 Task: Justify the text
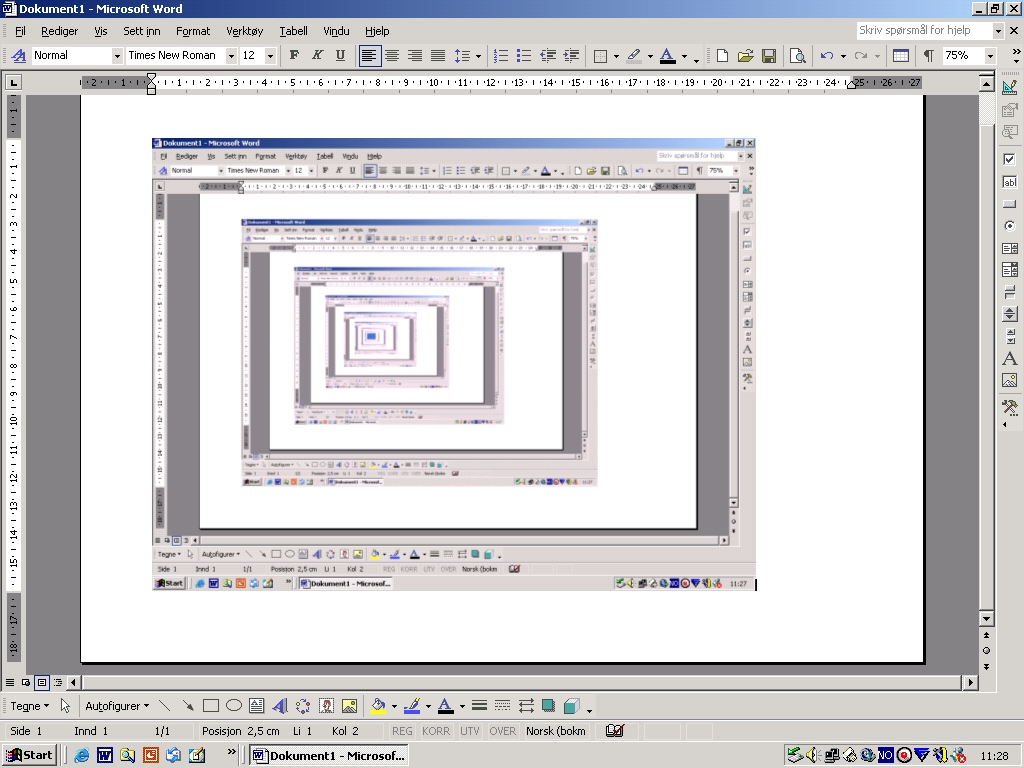pos(438,56)
